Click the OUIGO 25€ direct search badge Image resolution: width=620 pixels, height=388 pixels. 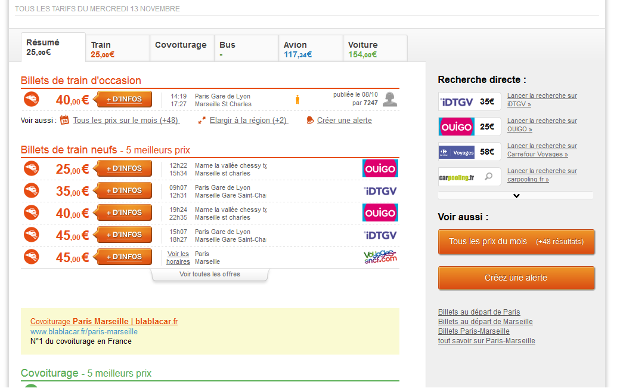[x=469, y=127]
